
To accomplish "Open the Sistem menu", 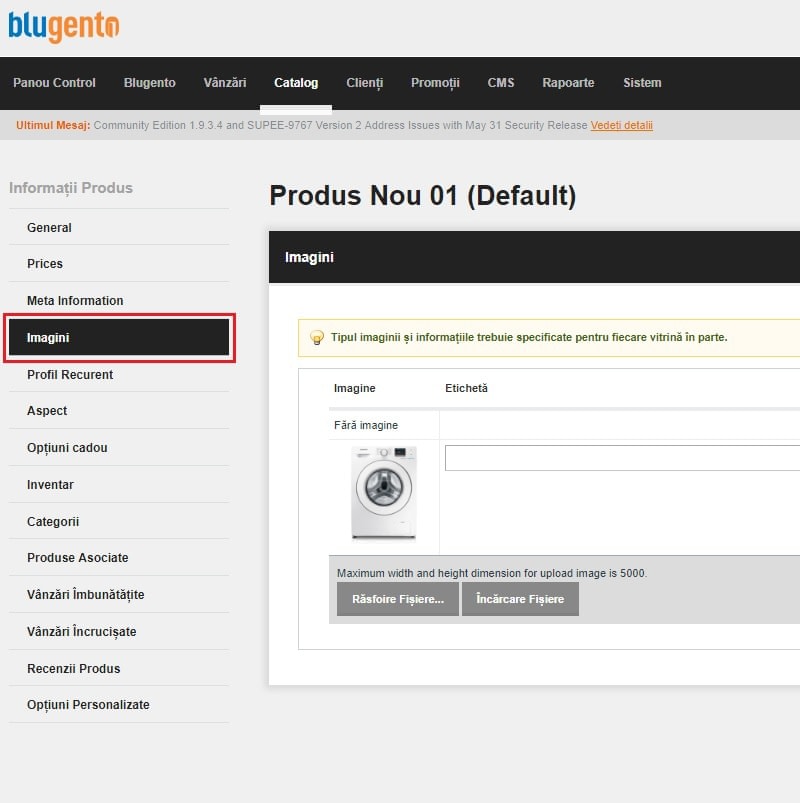I will coord(642,83).
